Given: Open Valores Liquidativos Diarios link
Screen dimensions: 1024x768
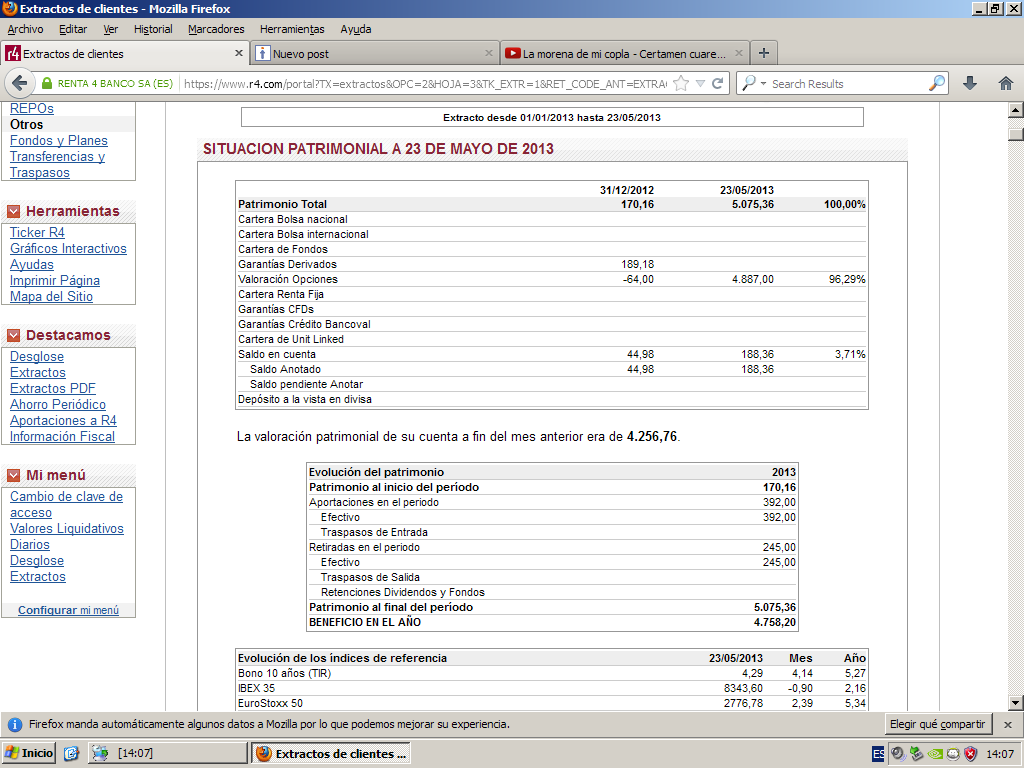Looking at the screenshot, I should click(x=66, y=537).
